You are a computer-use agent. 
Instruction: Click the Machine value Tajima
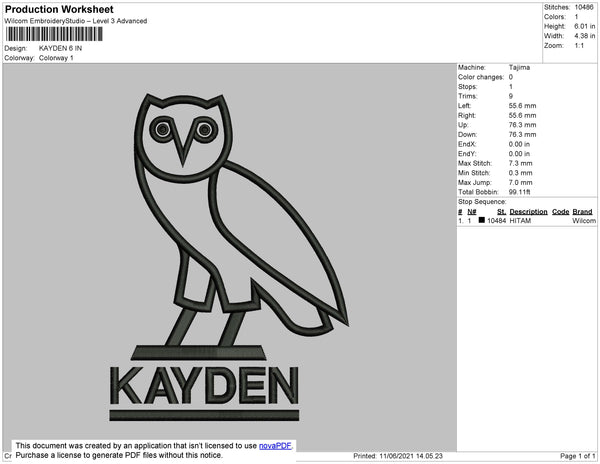pyautogui.click(x=519, y=67)
